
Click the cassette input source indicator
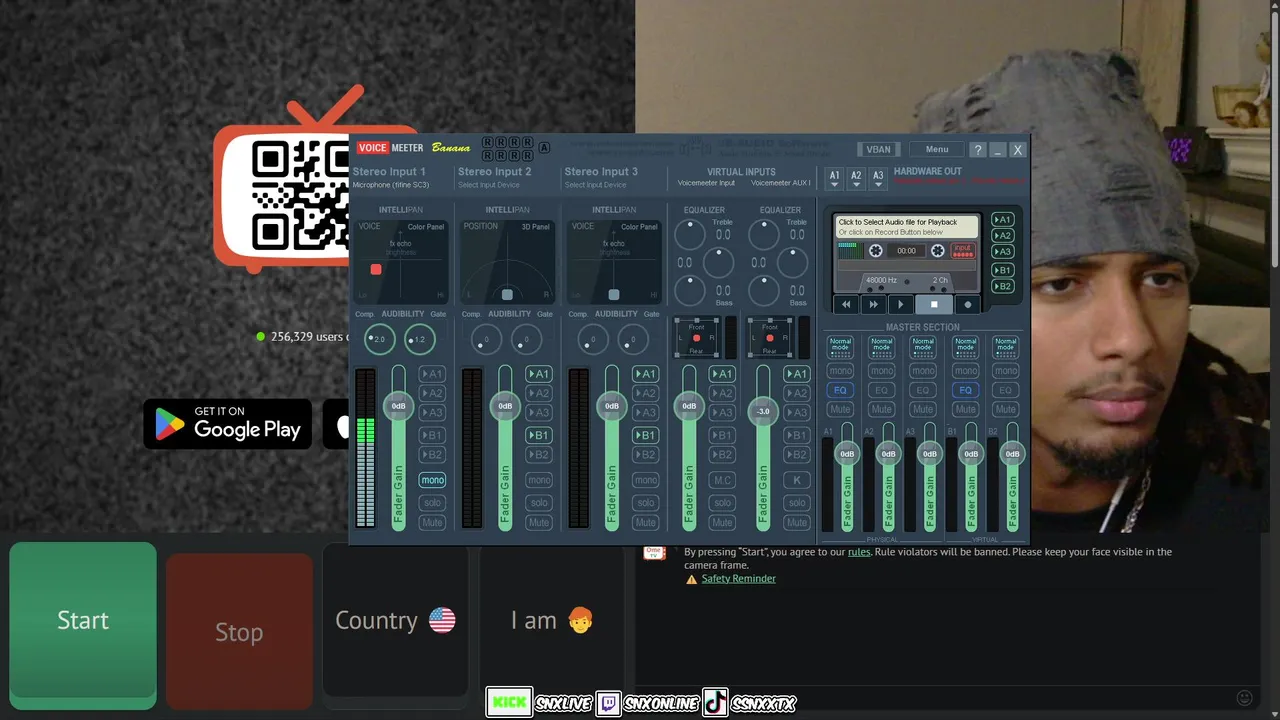962,251
